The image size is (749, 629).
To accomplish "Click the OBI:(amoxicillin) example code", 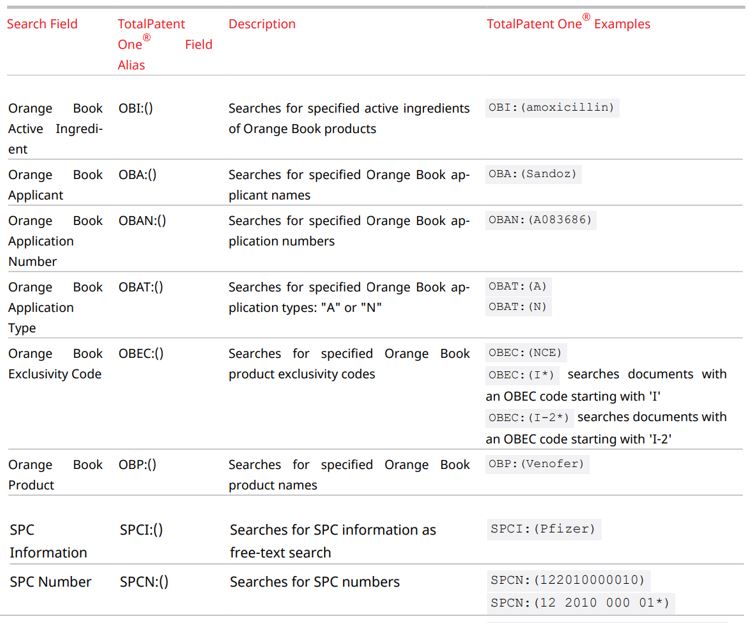I will pos(552,107).
